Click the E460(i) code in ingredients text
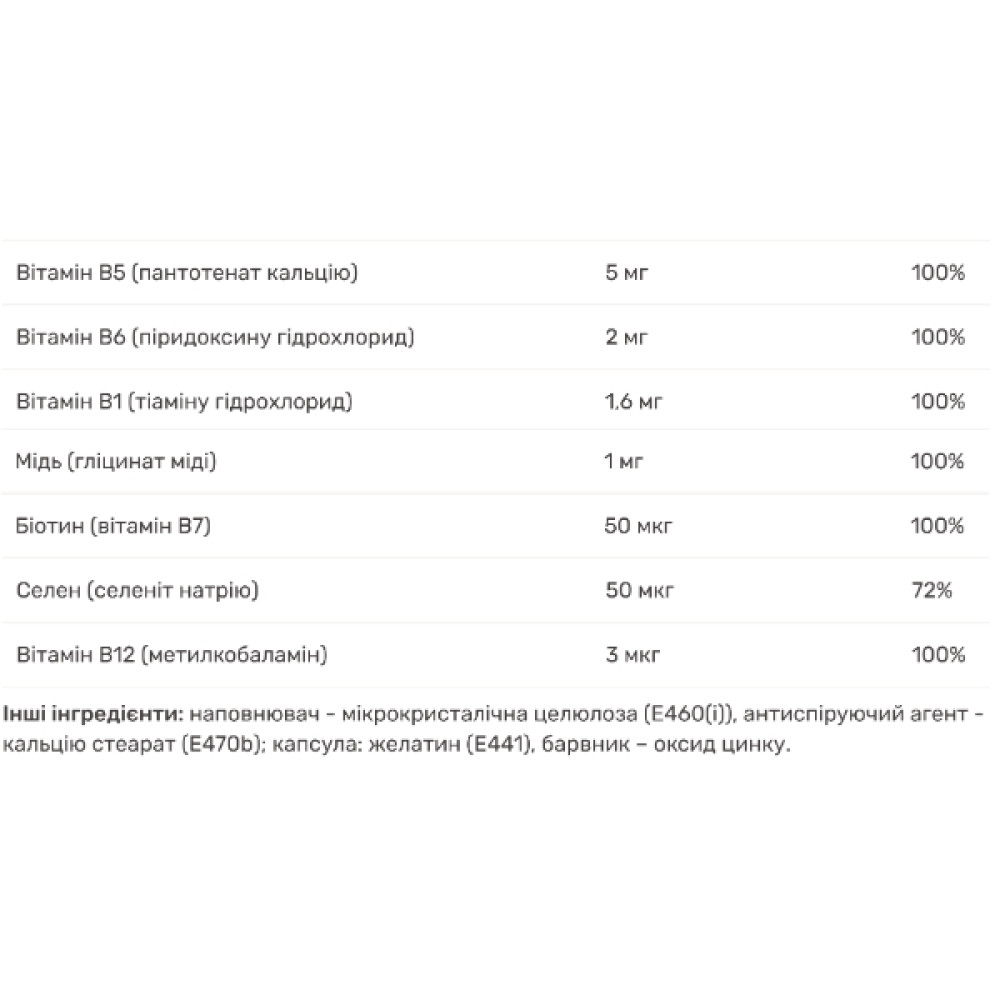This screenshot has height=1000, width=1000. [x=689, y=714]
